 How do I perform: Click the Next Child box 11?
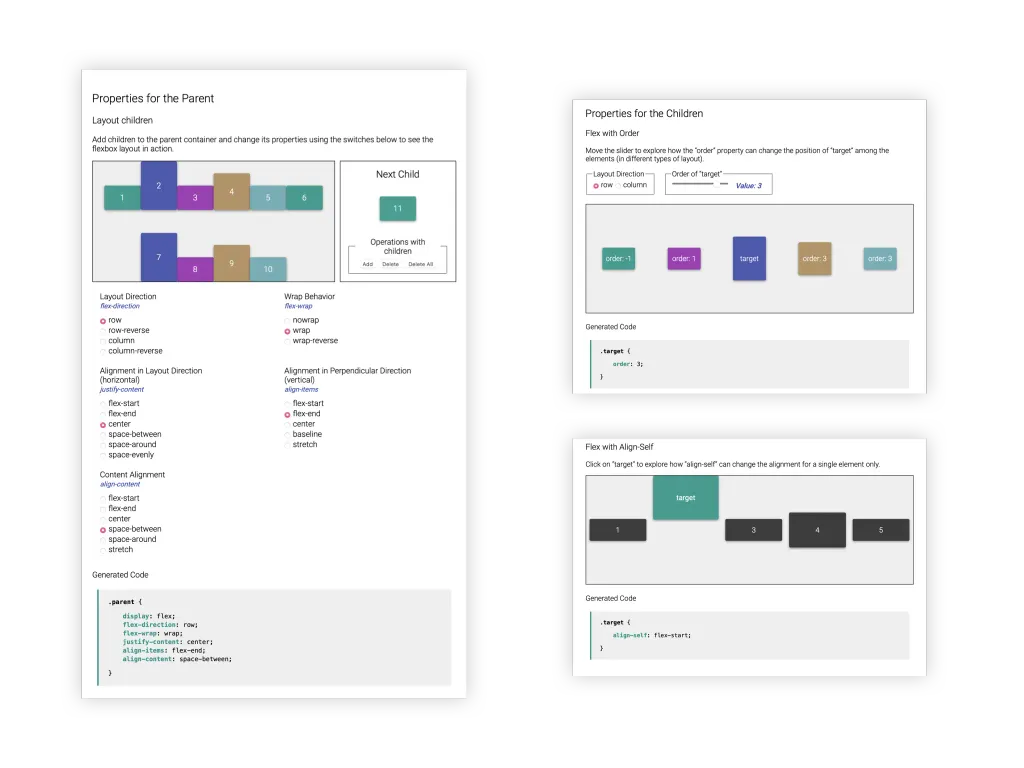click(x=398, y=208)
